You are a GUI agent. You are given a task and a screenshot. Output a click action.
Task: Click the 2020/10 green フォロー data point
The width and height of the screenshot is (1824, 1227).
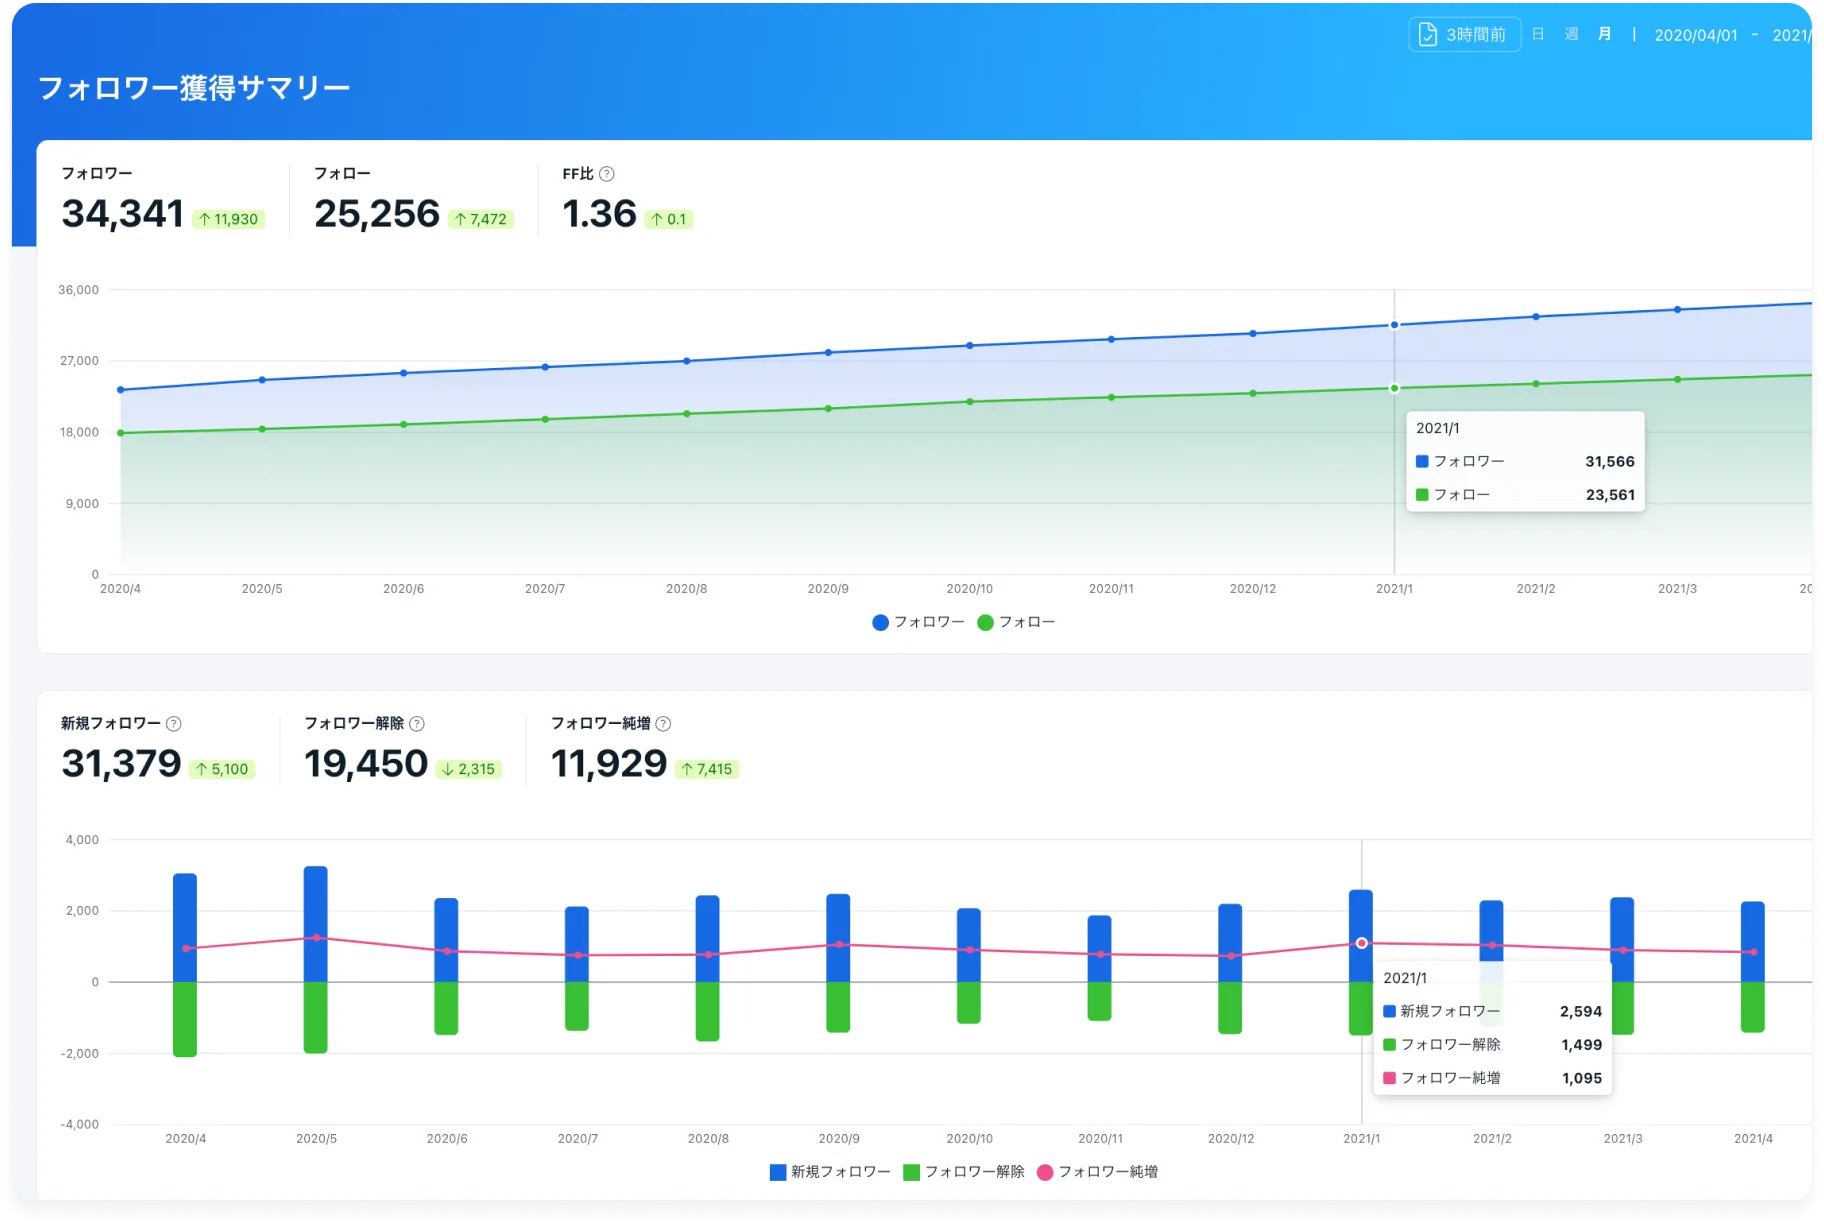970,402
